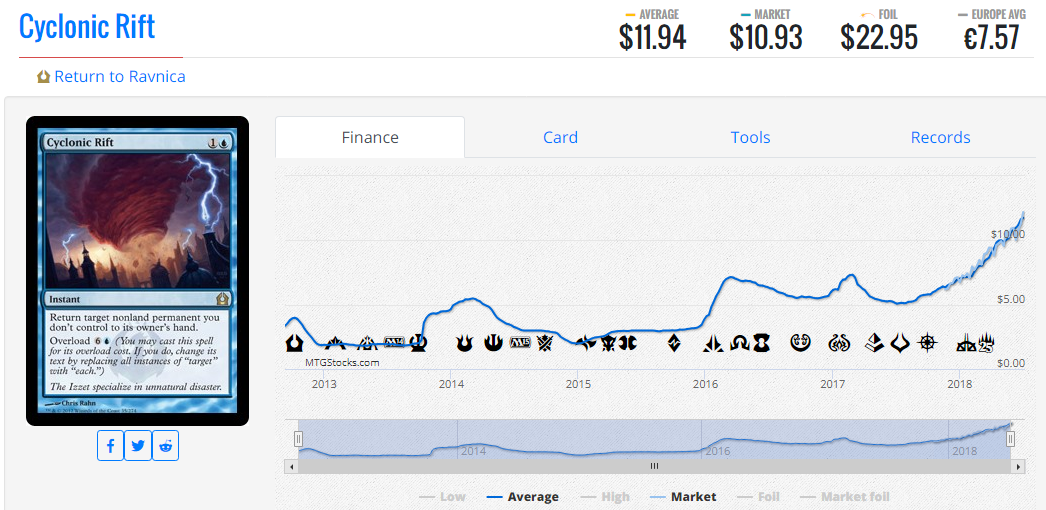Screen dimensions: 1046x510
Task: Click the Dragons of Tarkir set symbol
Action: click(608, 343)
